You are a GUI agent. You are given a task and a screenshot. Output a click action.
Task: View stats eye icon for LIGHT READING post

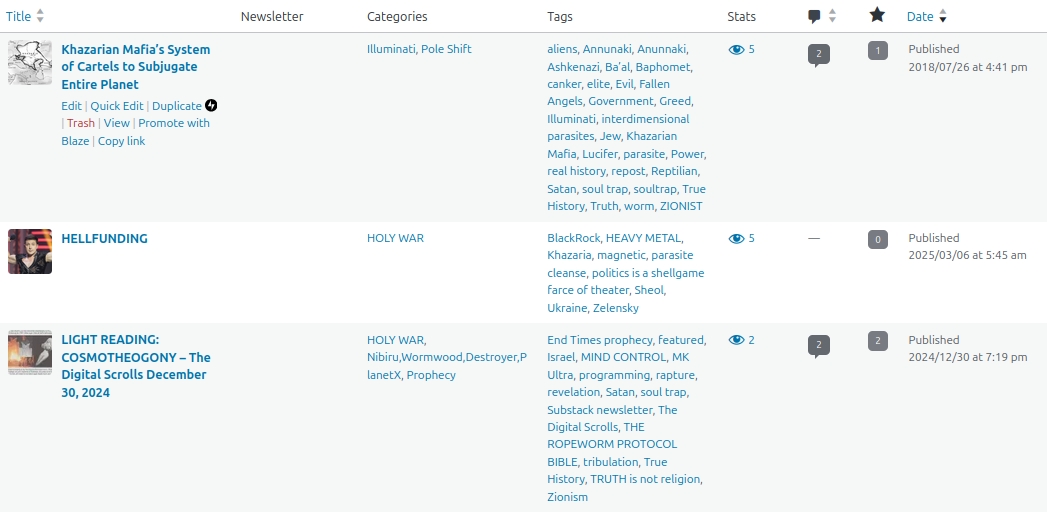point(736,340)
